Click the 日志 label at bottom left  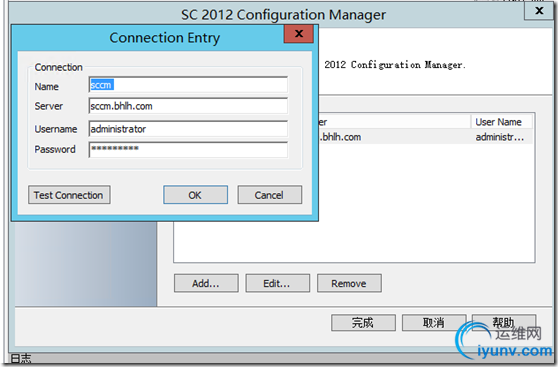[x=21, y=358]
